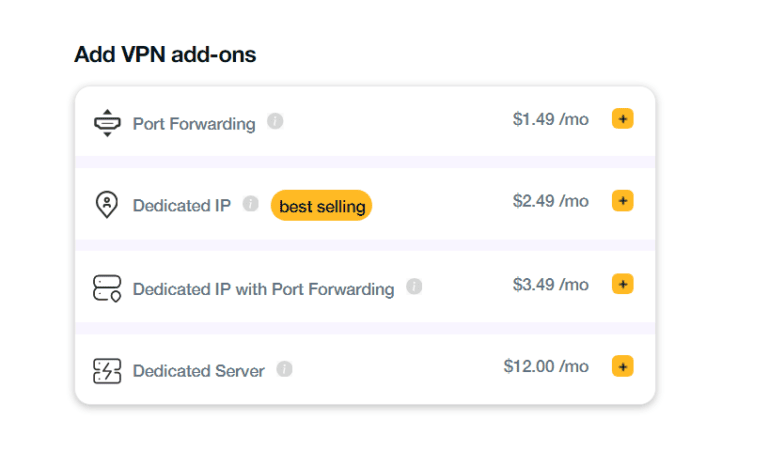Select the Port Forwarding label

pos(194,124)
